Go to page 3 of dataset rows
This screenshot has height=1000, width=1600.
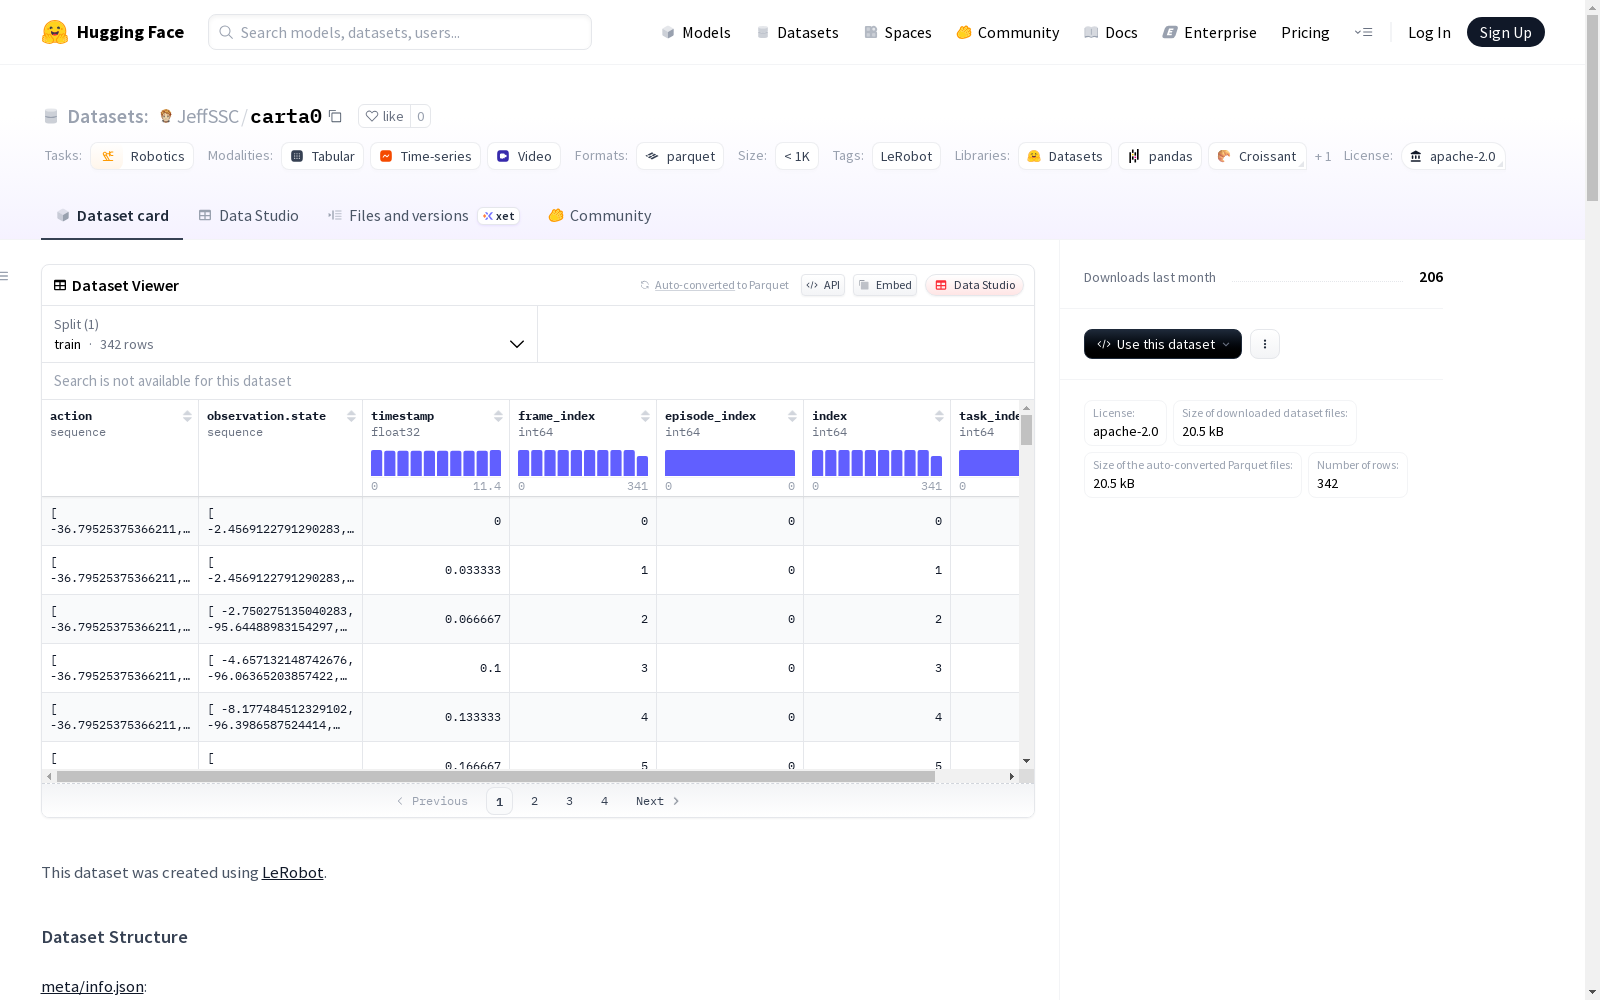(x=570, y=801)
